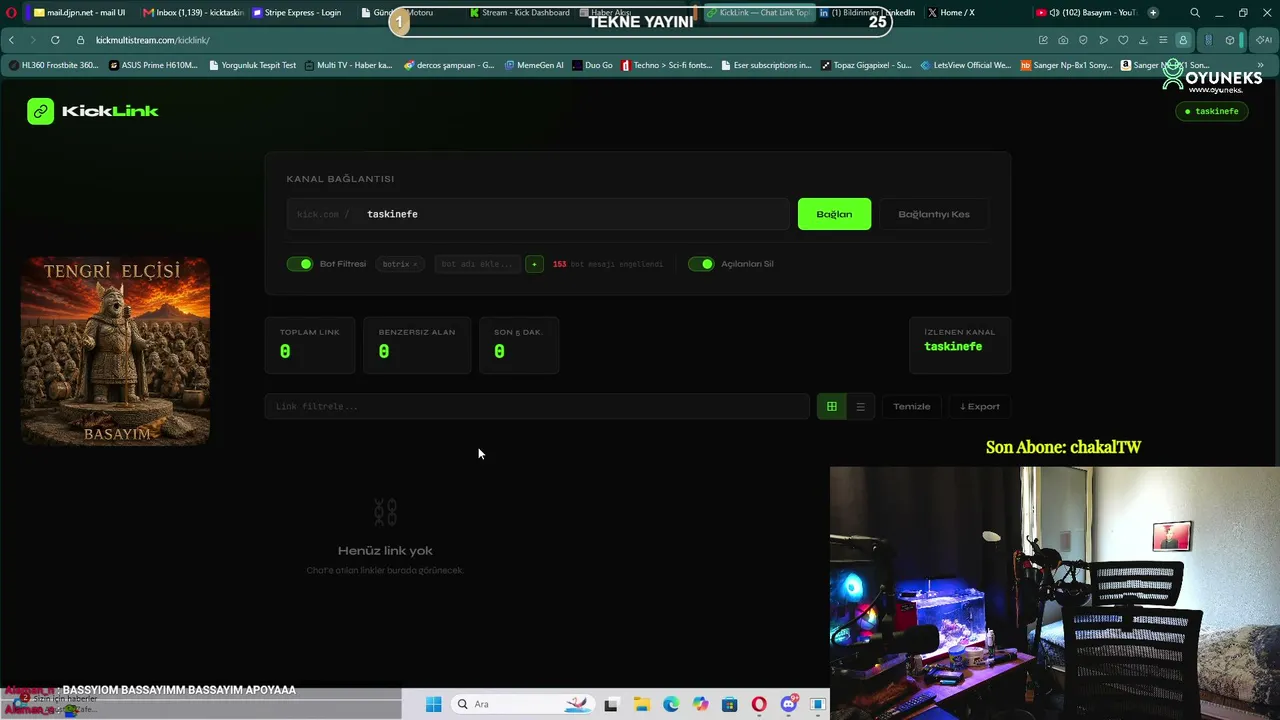This screenshot has width=1280, height=720.
Task: Click the KickLink chain logo icon
Action: [x=40, y=111]
